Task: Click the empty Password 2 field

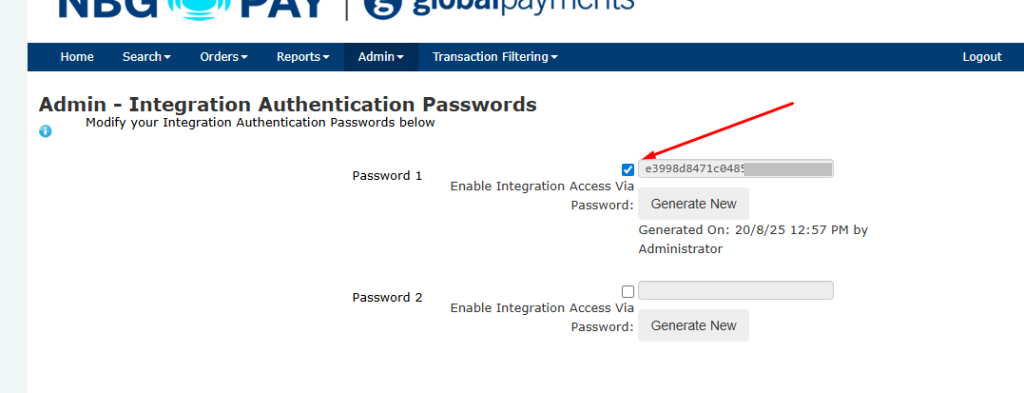Action: [736, 290]
